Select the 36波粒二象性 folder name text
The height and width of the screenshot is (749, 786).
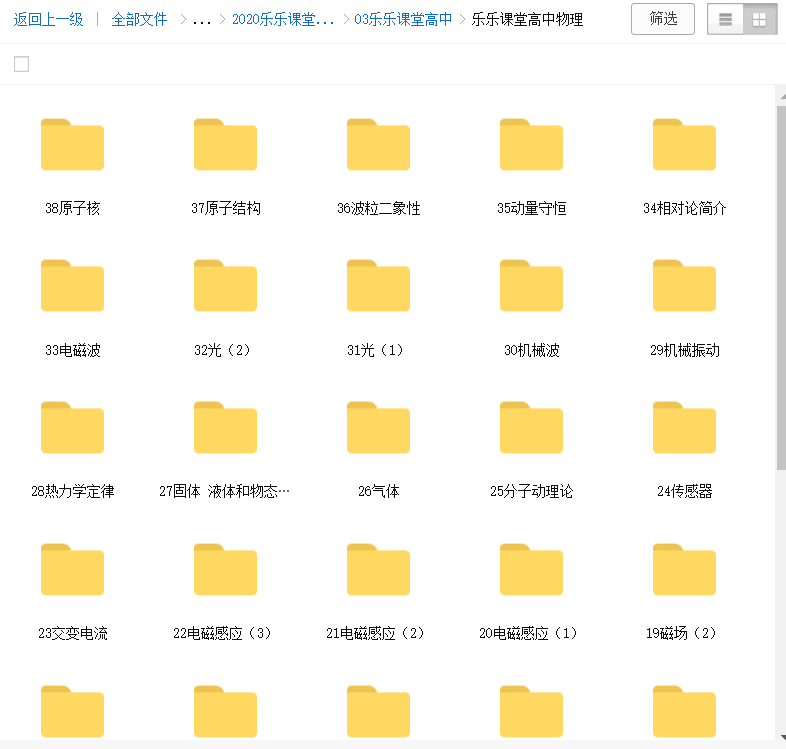click(378, 208)
